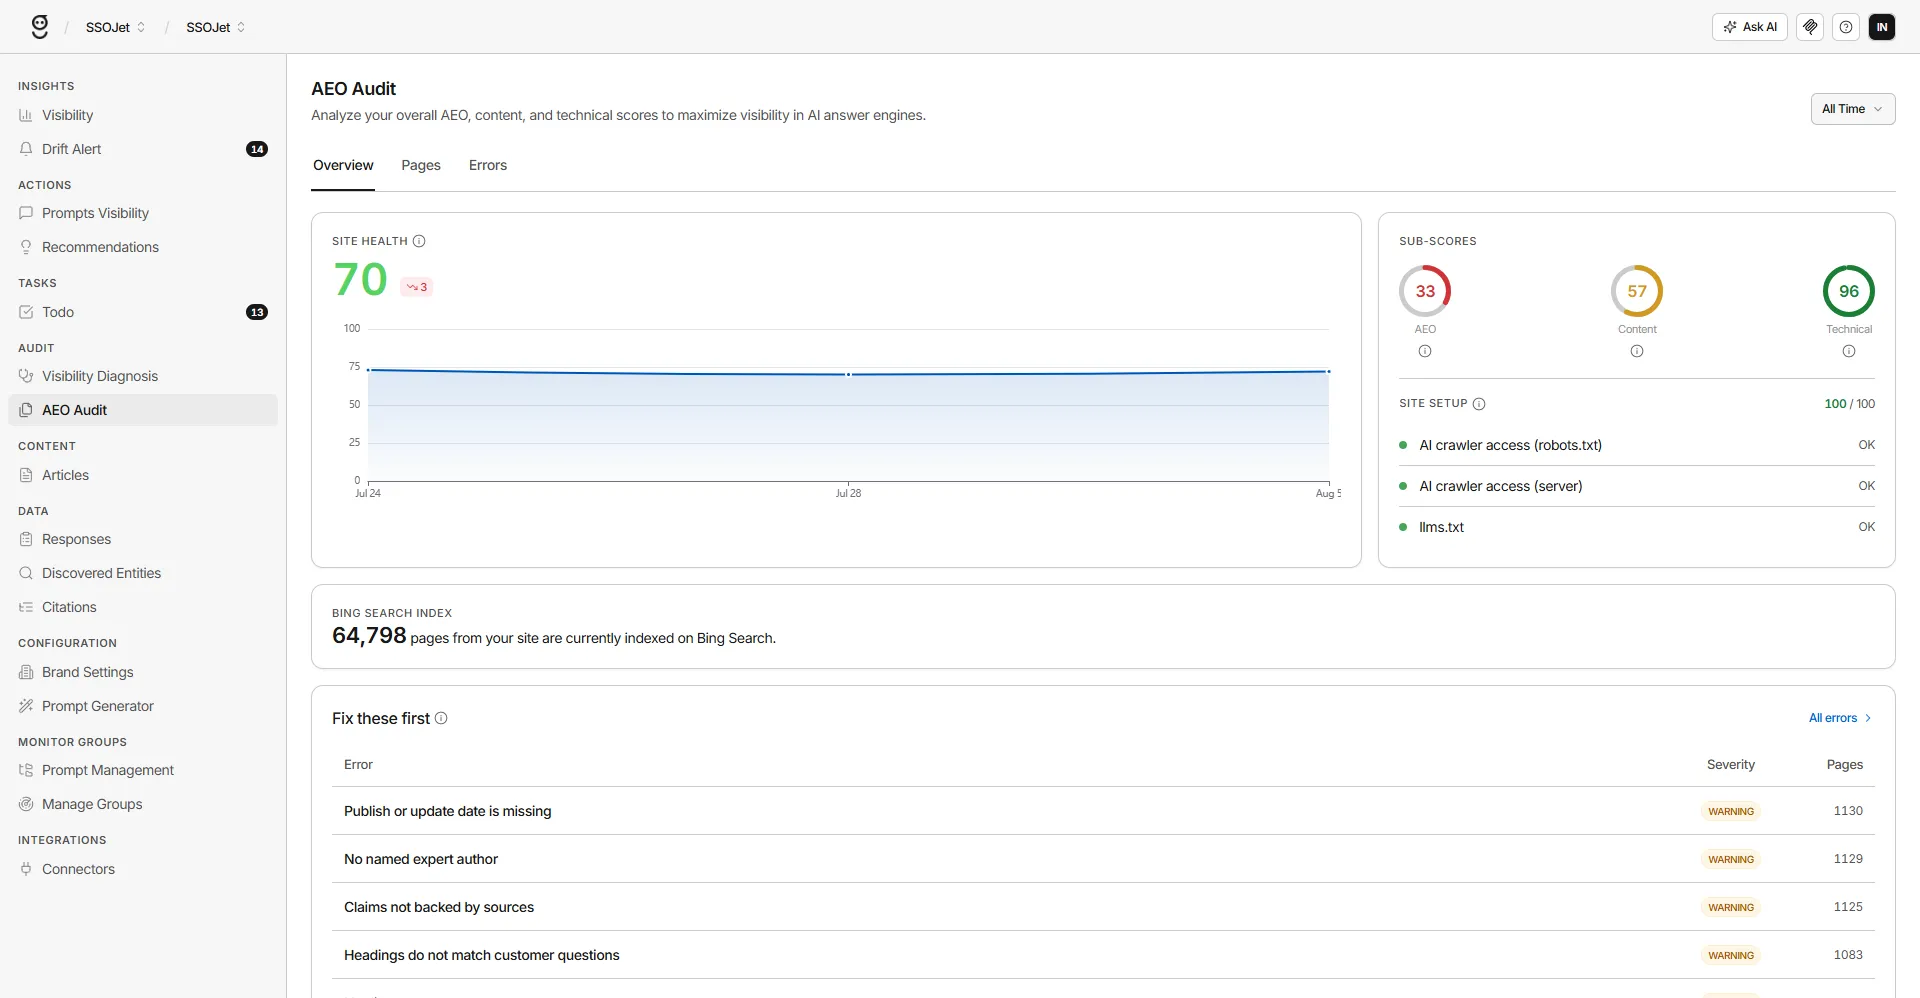This screenshot has width=1920, height=998.
Task: Click the Pages column header
Action: coord(1845,765)
